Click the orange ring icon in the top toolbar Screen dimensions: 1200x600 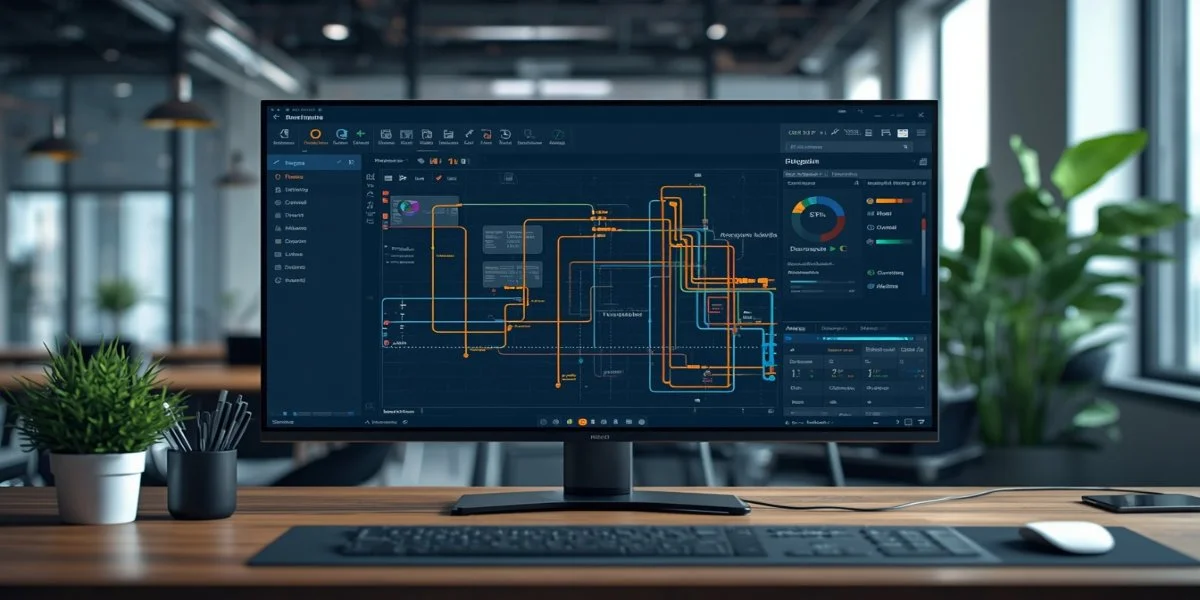pyautogui.click(x=315, y=134)
